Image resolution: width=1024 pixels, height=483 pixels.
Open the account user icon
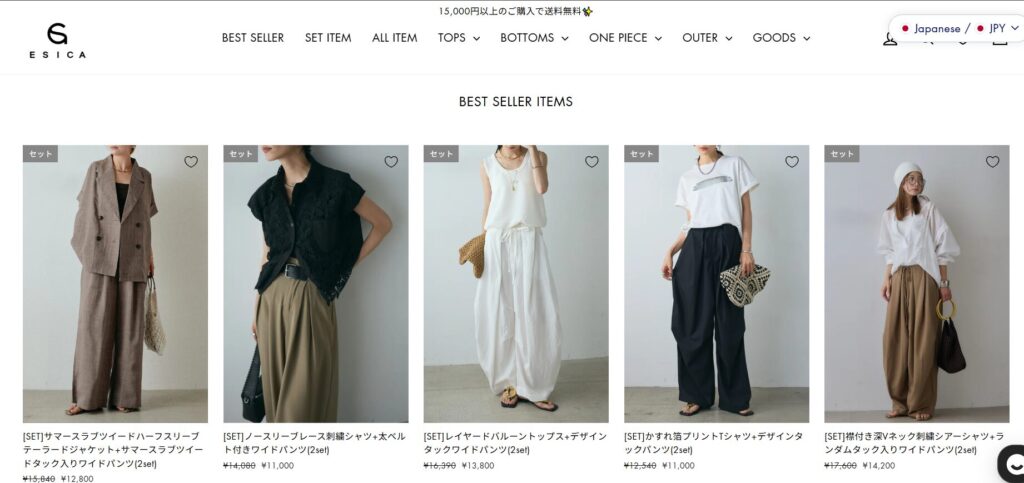(x=889, y=40)
